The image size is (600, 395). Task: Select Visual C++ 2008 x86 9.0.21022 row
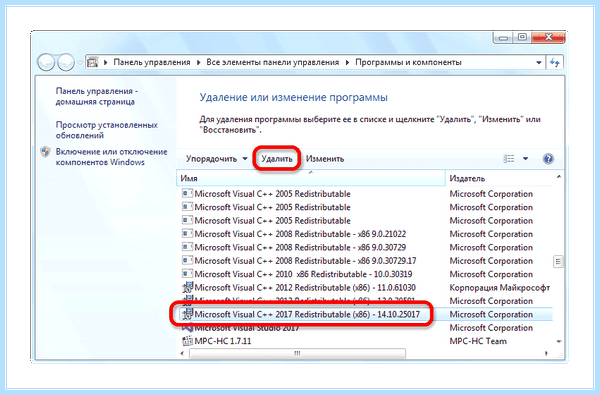(x=365, y=234)
